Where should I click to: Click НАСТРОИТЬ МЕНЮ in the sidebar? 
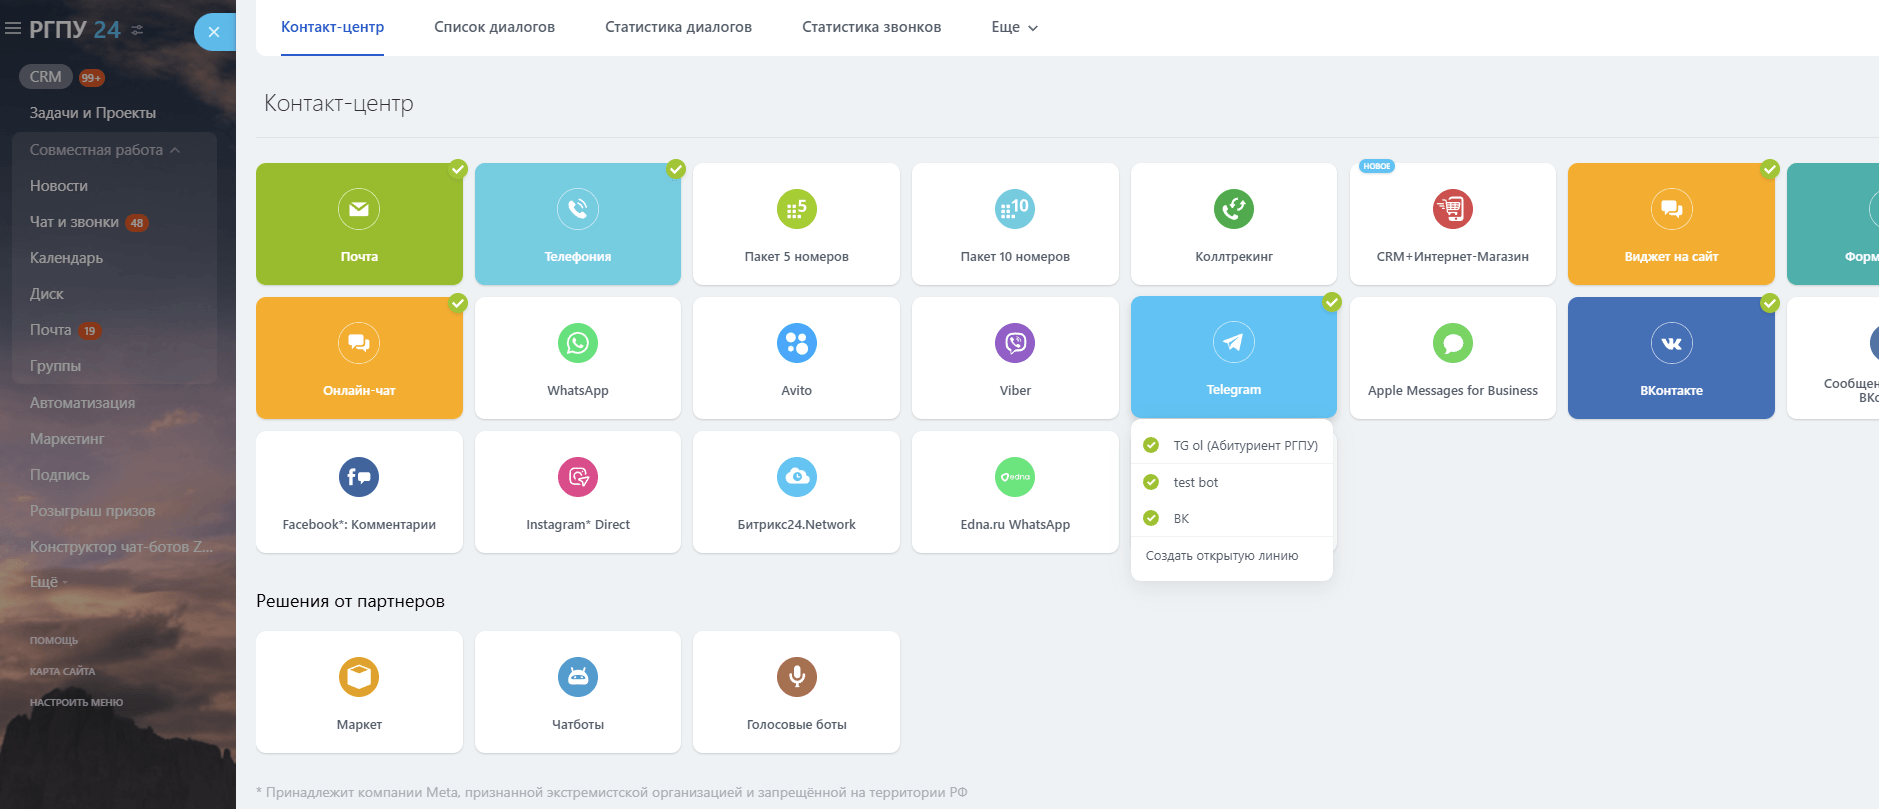point(76,702)
